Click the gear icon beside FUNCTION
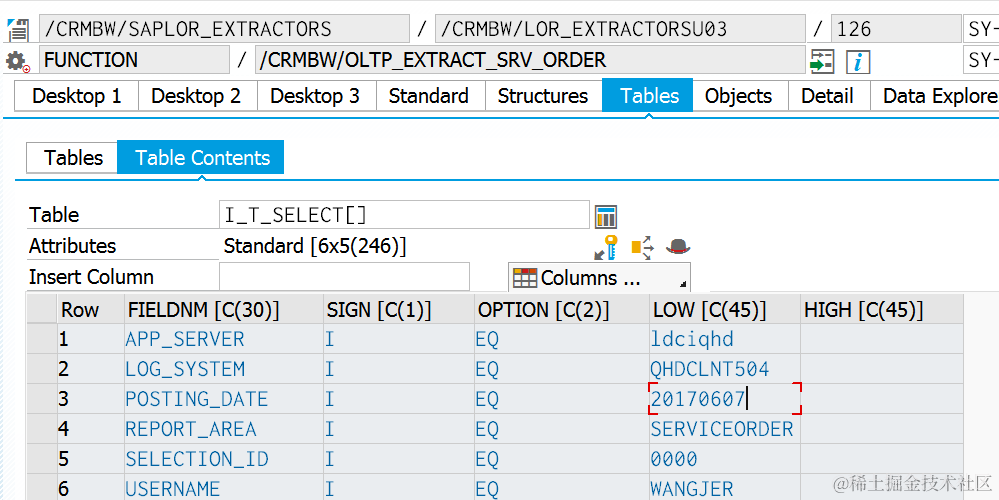 click(17, 61)
